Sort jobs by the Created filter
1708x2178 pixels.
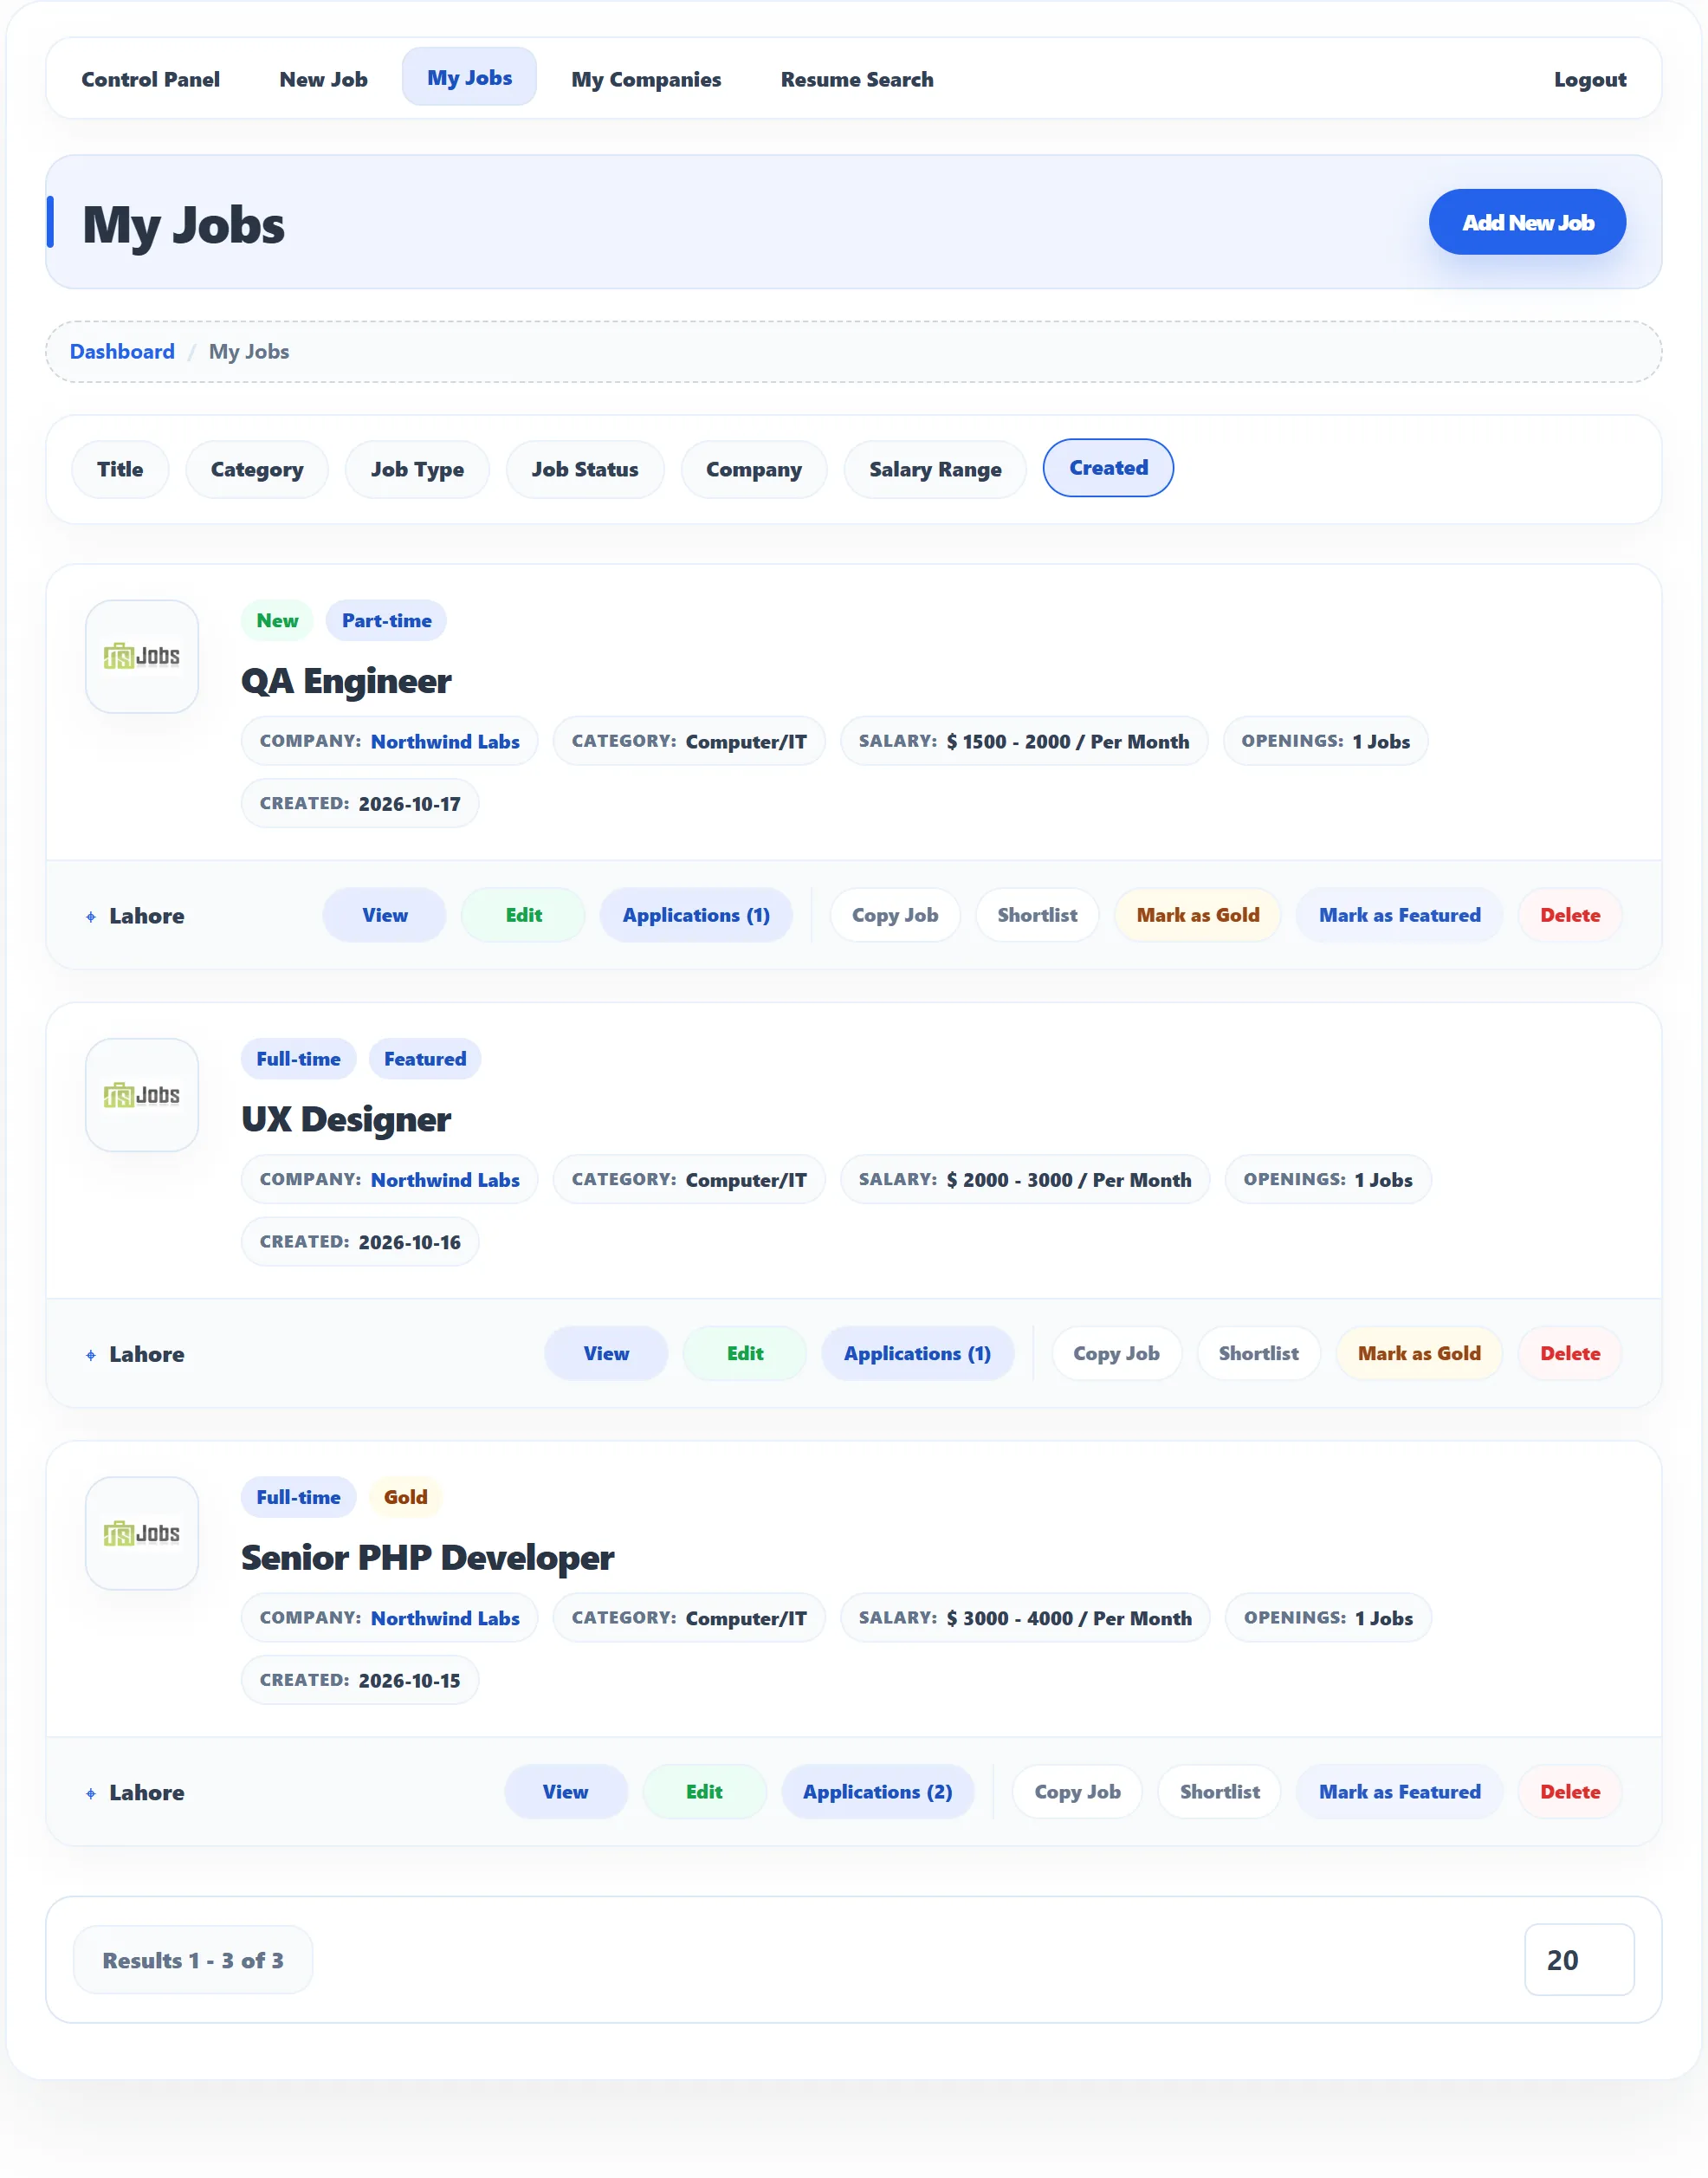[1108, 468]
